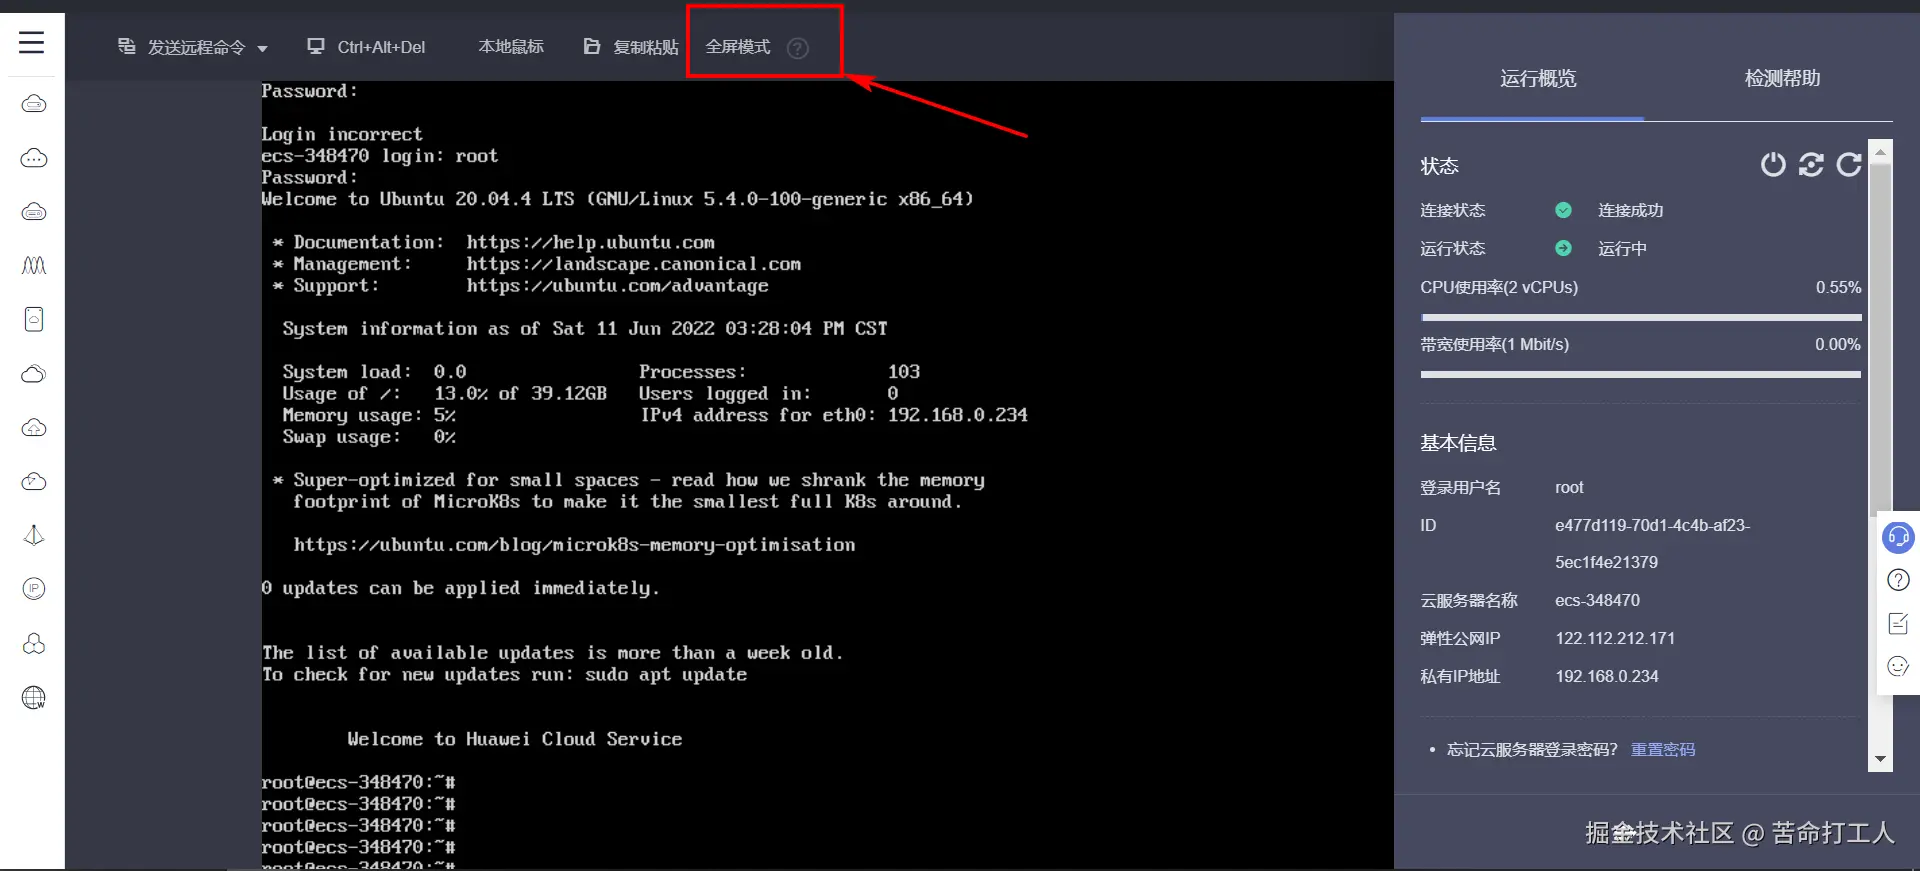Viewport: 1920px width, 871px height.
Task: Open the hamburger navigation menu
Action: pos(32,42)
